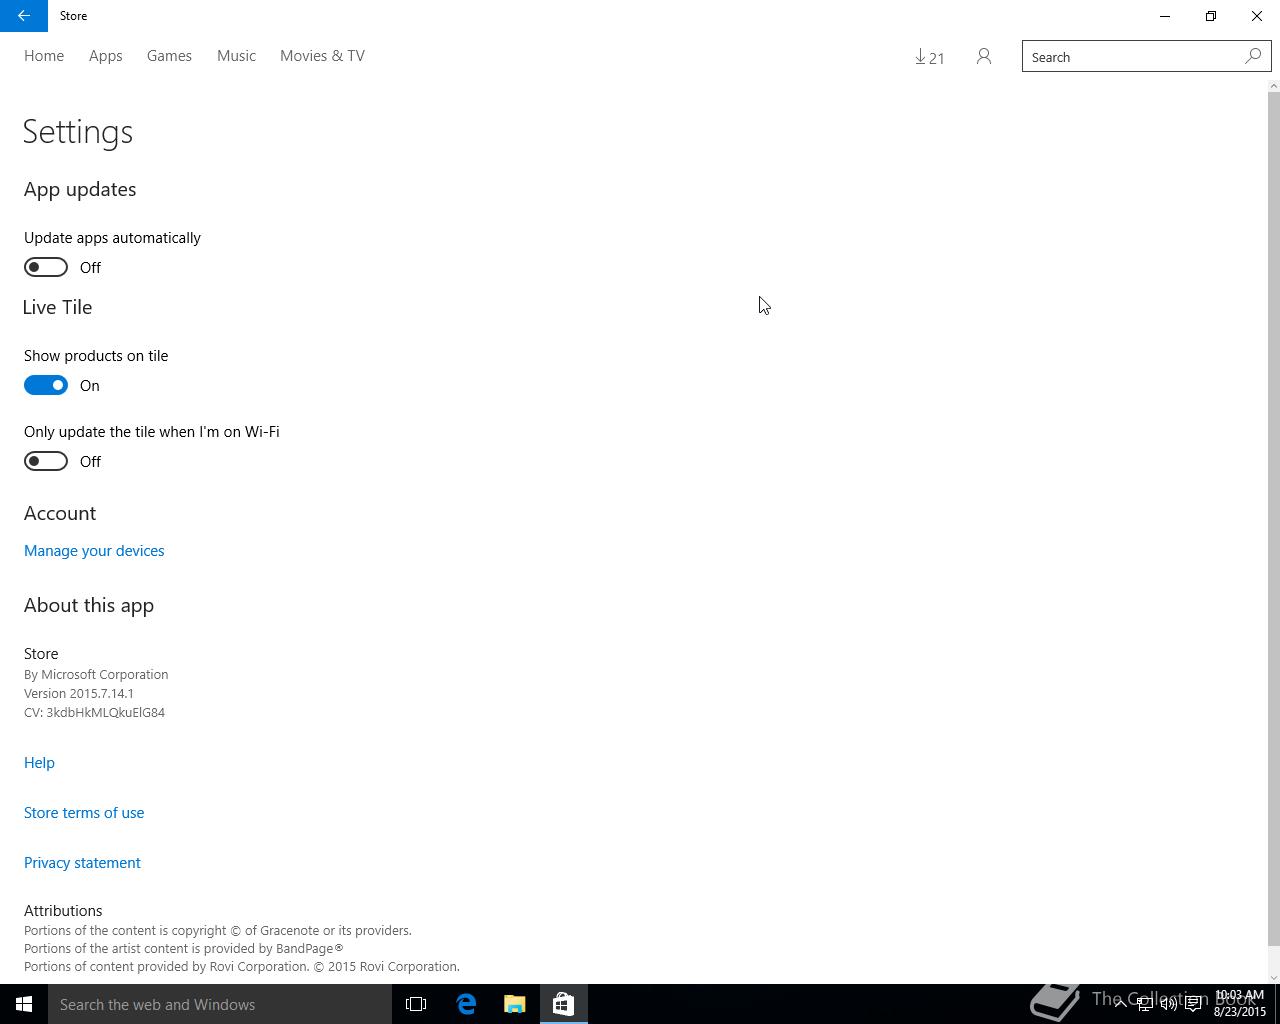This screenshot has width=1280, height=1024.
Task: Open the volume icon in system tray
Action: pyautogui.click(x=1168, y=1004)
